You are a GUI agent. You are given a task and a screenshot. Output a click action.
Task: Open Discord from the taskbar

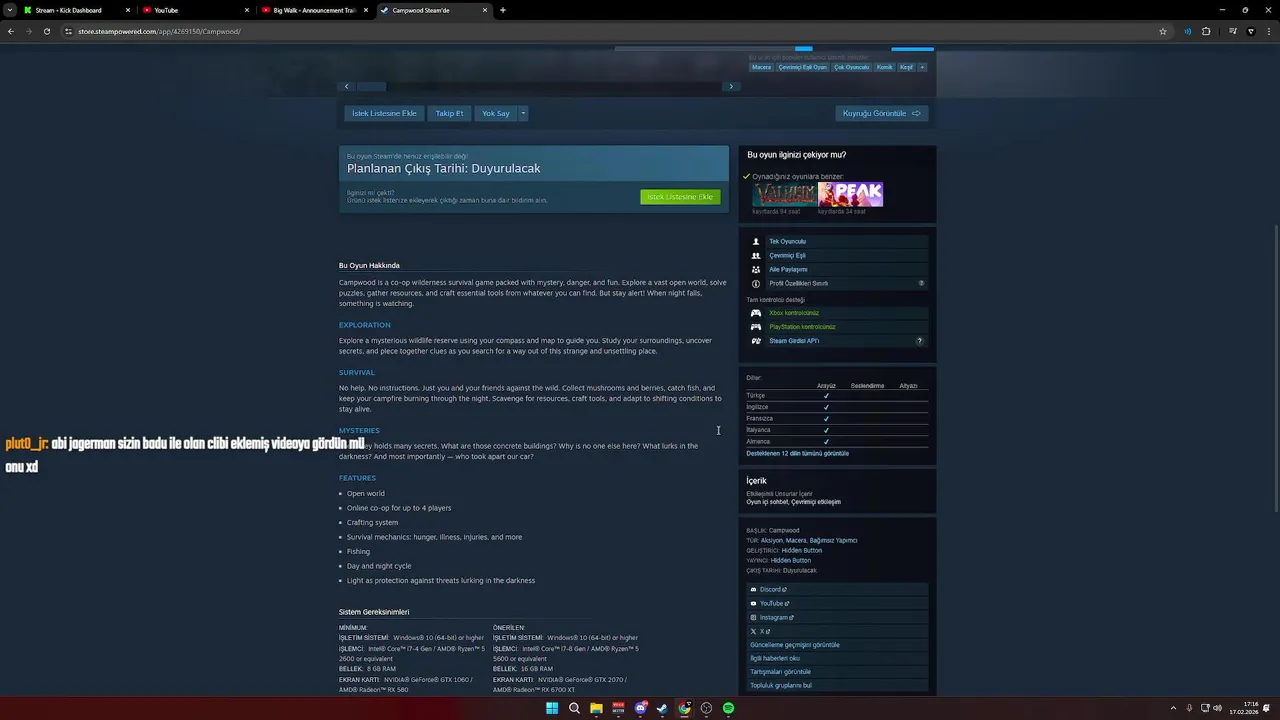coord(641,708)
